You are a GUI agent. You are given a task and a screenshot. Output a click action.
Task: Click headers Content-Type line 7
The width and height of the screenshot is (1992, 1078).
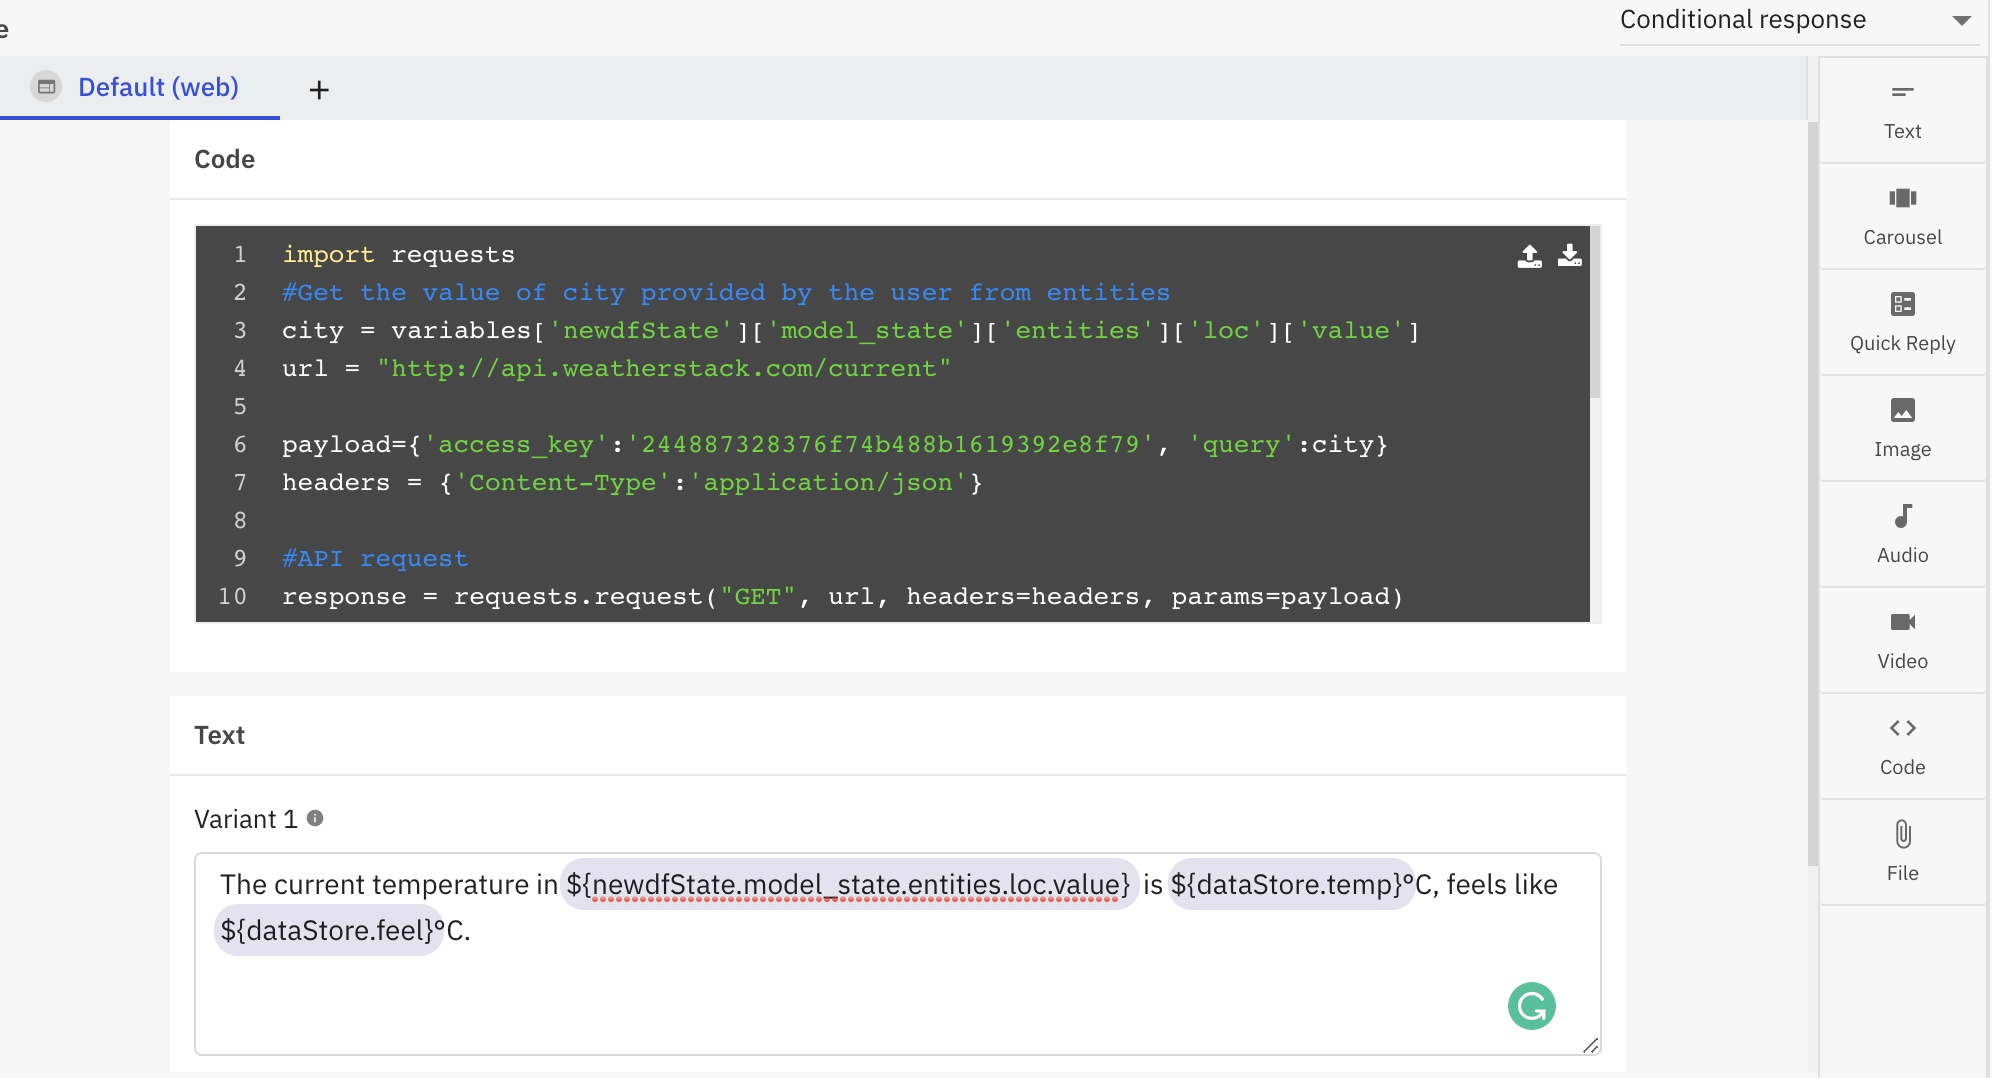pos(632,482)
